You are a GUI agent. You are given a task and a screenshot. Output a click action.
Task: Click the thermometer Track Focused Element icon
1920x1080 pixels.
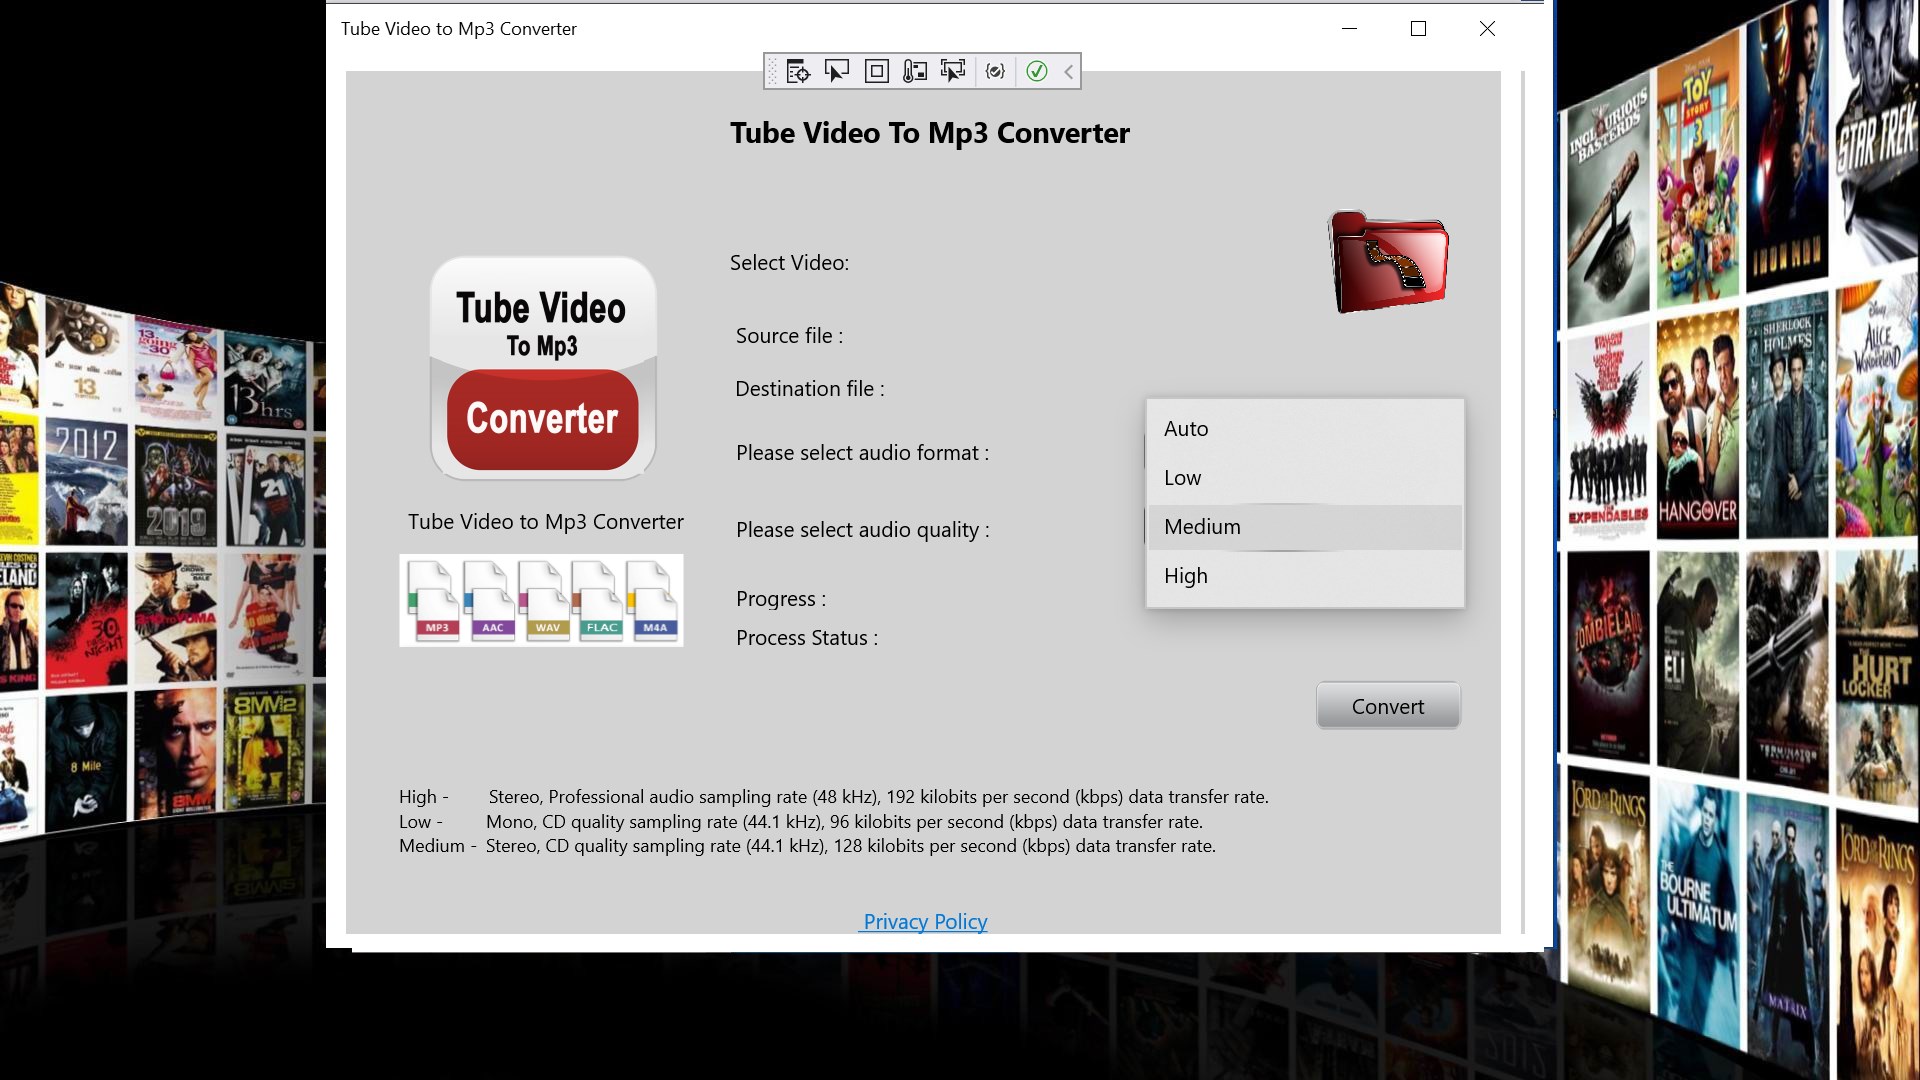pyautogui.click(x=914, y=71)
